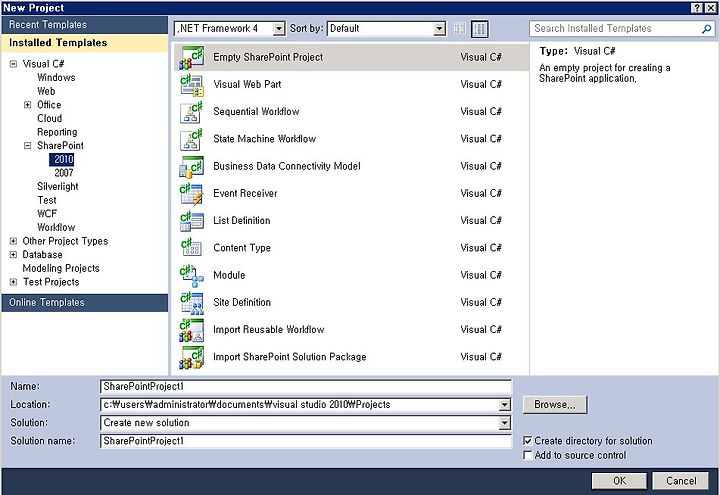720x495 pixels.
Task: Select the Visual Web Part template name
Action: 247,84
